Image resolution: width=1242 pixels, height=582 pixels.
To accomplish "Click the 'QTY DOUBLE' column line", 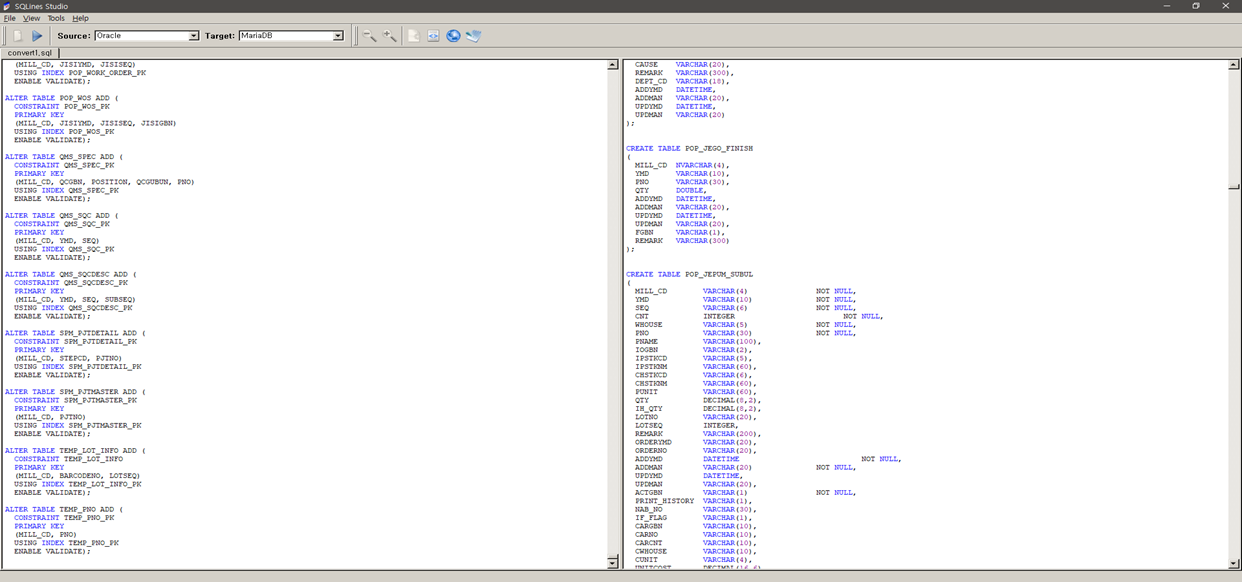I will (x=671, y=190).
